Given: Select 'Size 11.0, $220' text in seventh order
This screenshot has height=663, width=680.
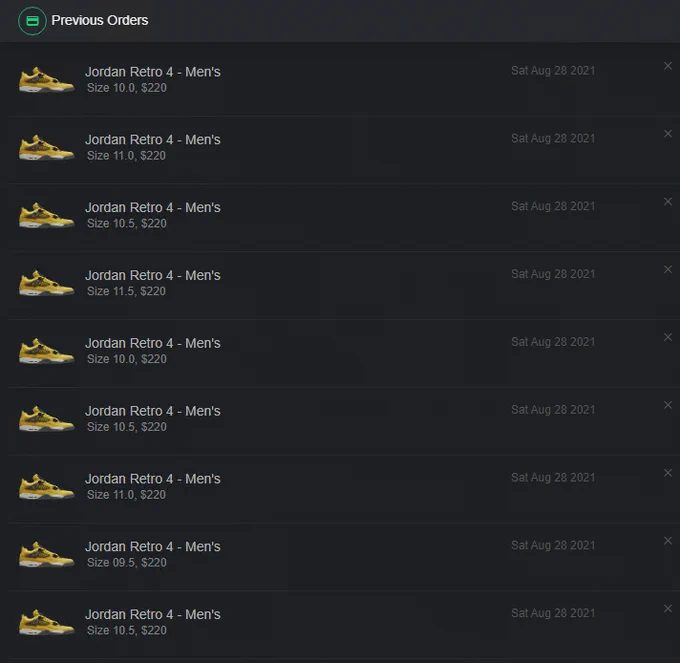Looking at the screenshot, I should (126, 495).
